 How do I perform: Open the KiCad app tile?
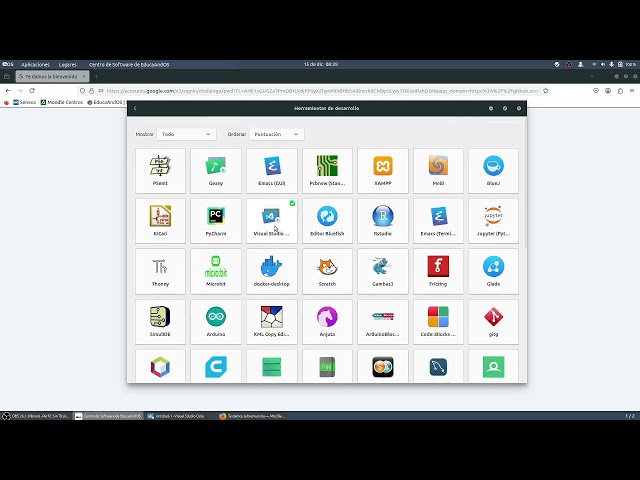click(160, 221)
